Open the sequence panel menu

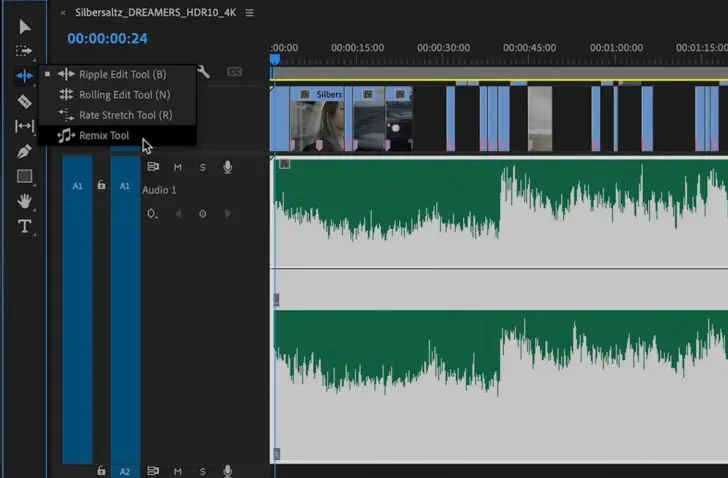(249, 13)
